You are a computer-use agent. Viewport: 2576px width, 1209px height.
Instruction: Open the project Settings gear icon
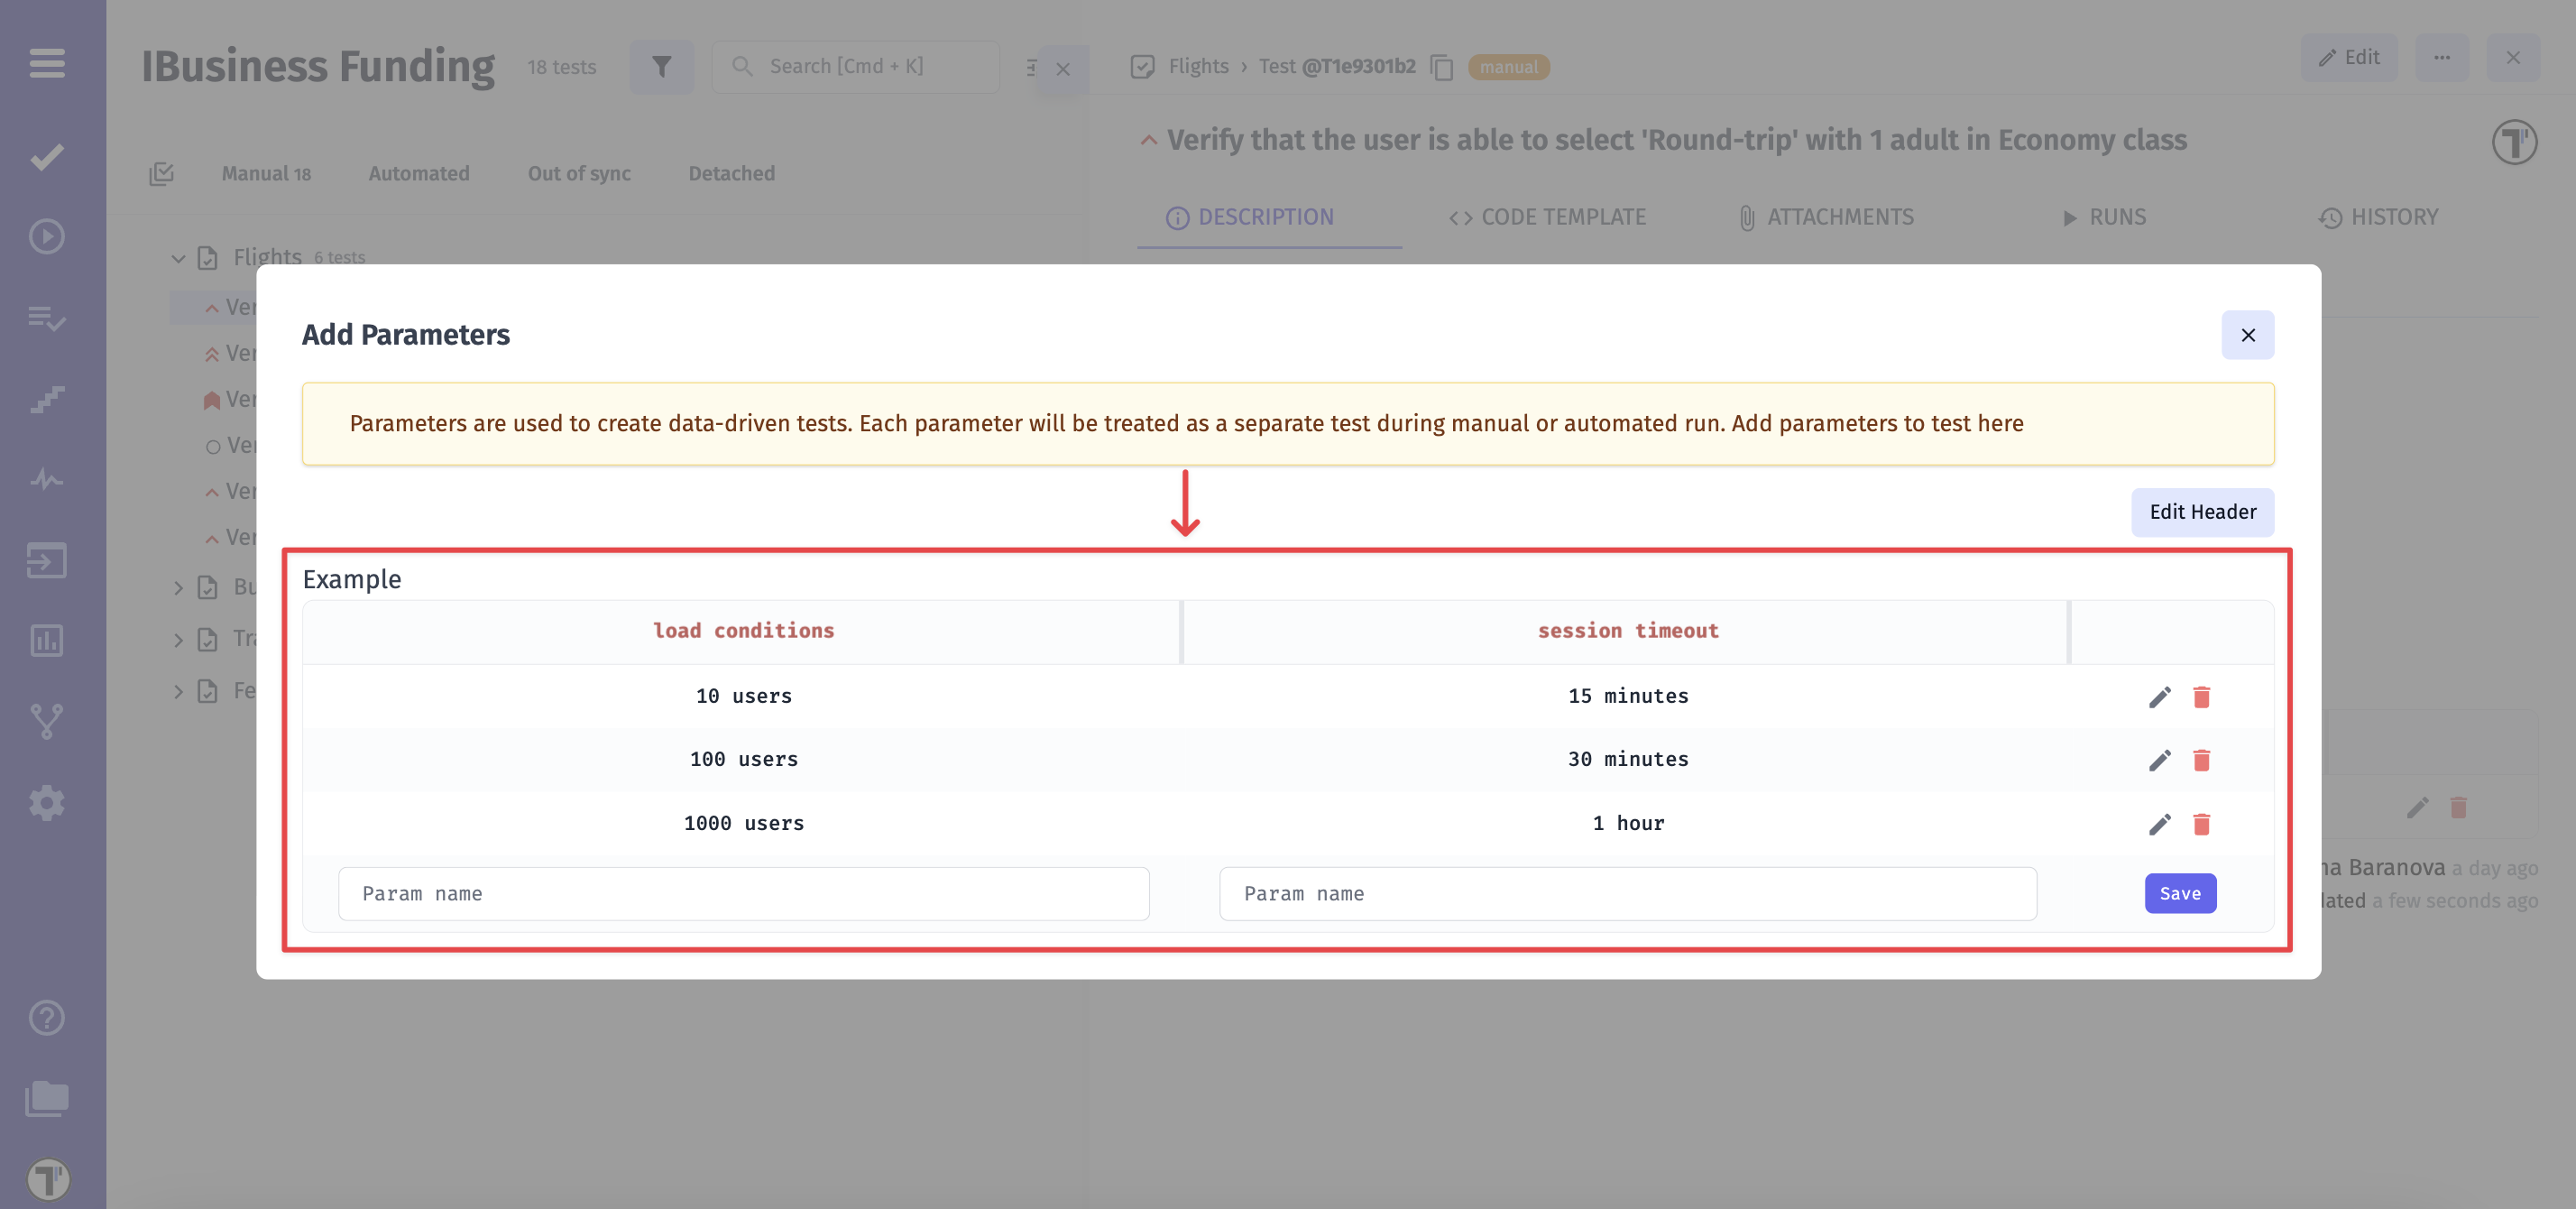45,803
